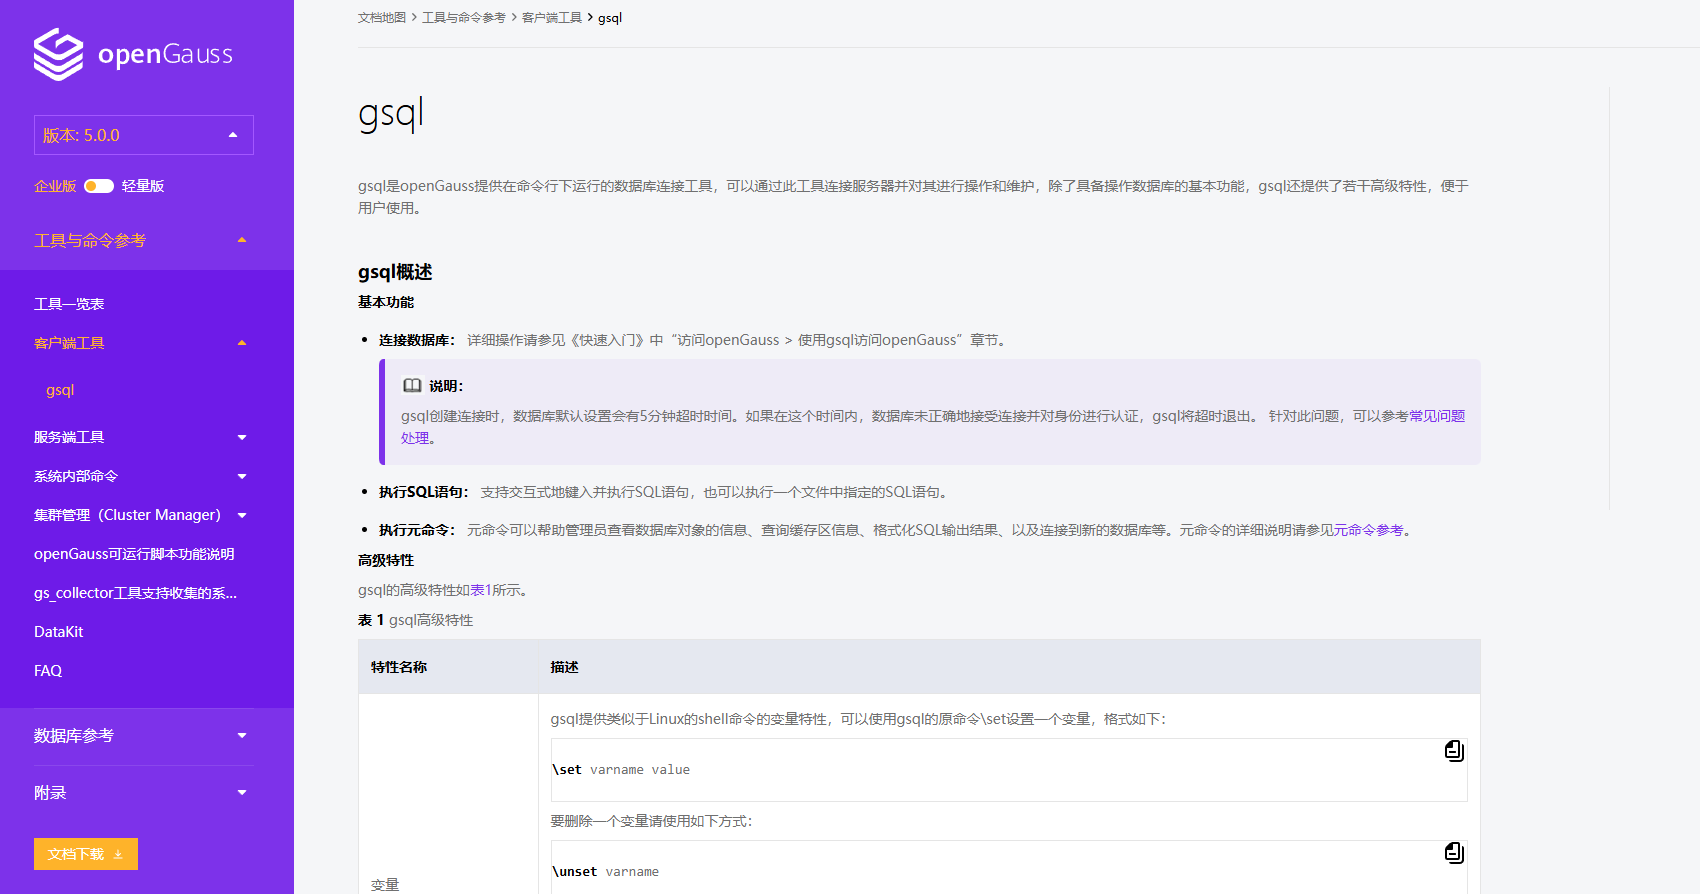Copy the \unset varname code

1454,853
